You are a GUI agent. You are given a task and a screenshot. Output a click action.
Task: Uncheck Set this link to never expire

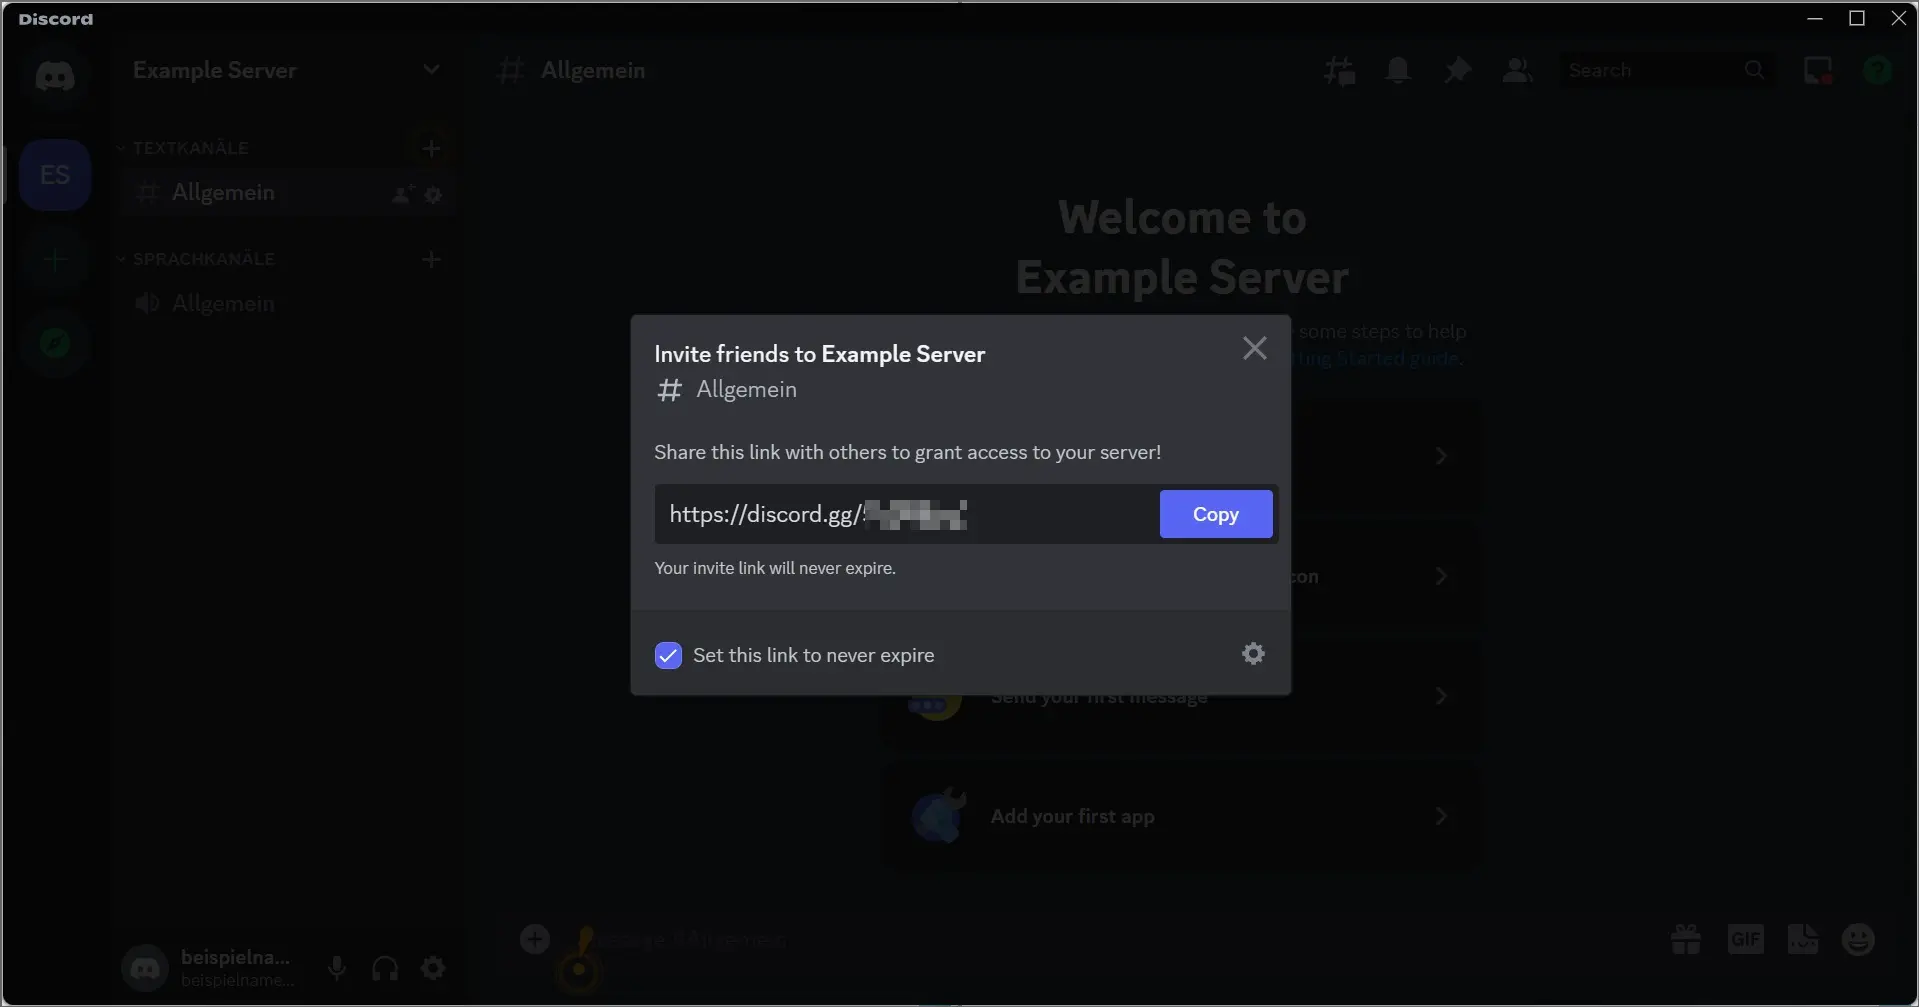[668, 655]
